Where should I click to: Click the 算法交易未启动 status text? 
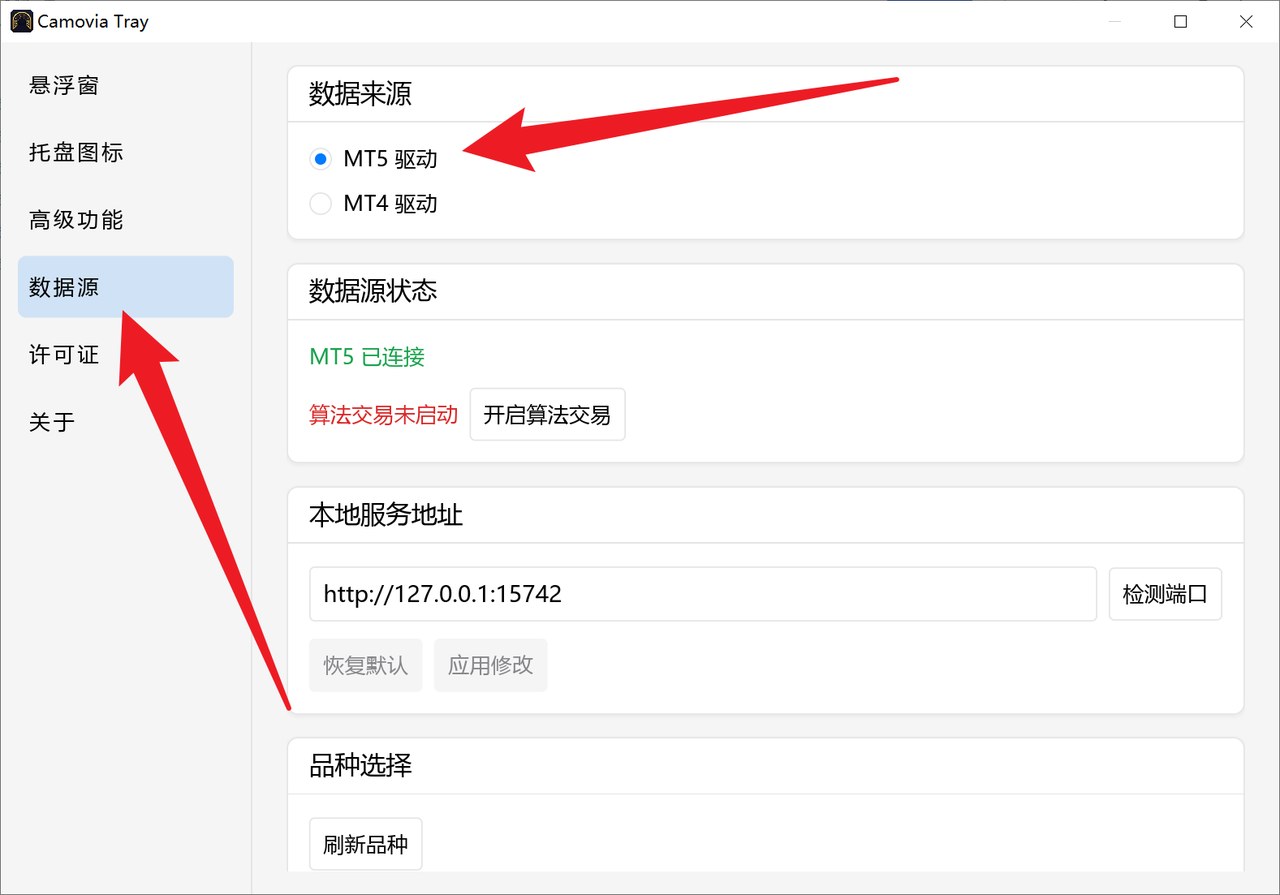383,415
